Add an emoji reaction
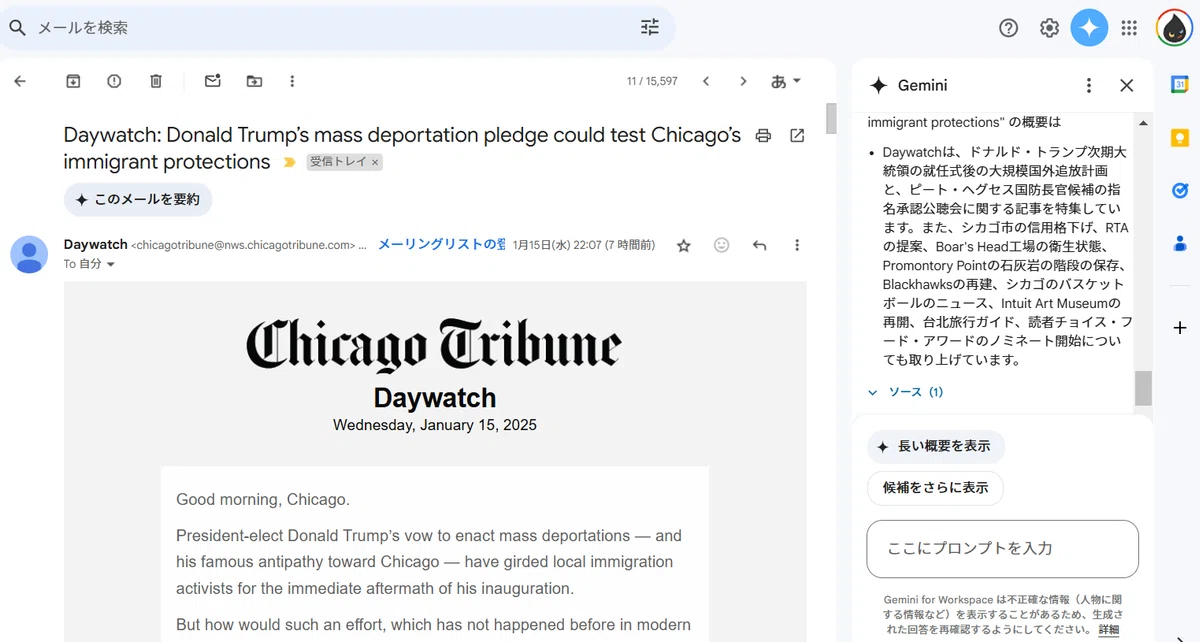1200x642 pixels. 722,245
